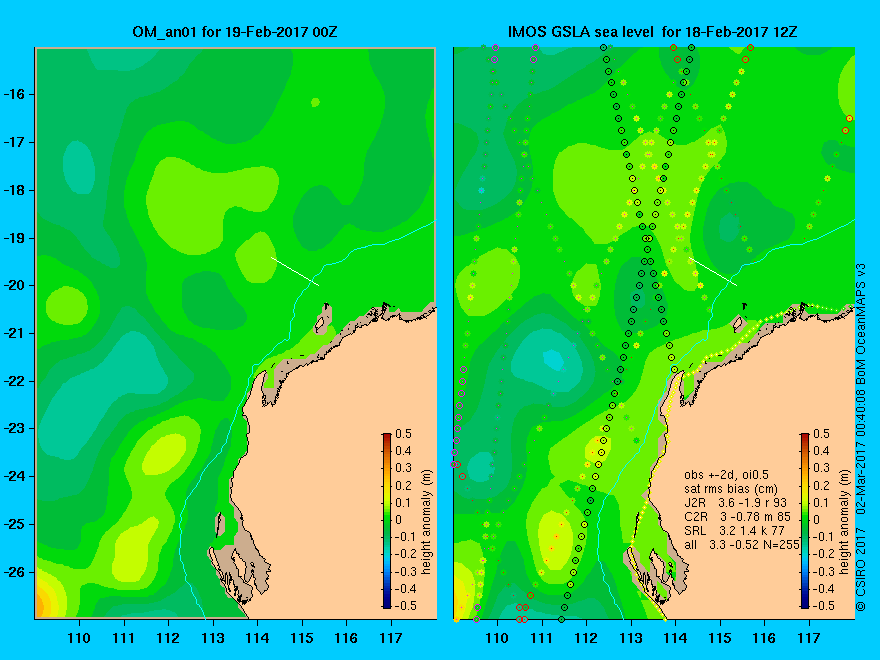The width and height of the screenshot is (880, 660).
Task: Click the latitude label '-23'
Action: tap(12, 429)
